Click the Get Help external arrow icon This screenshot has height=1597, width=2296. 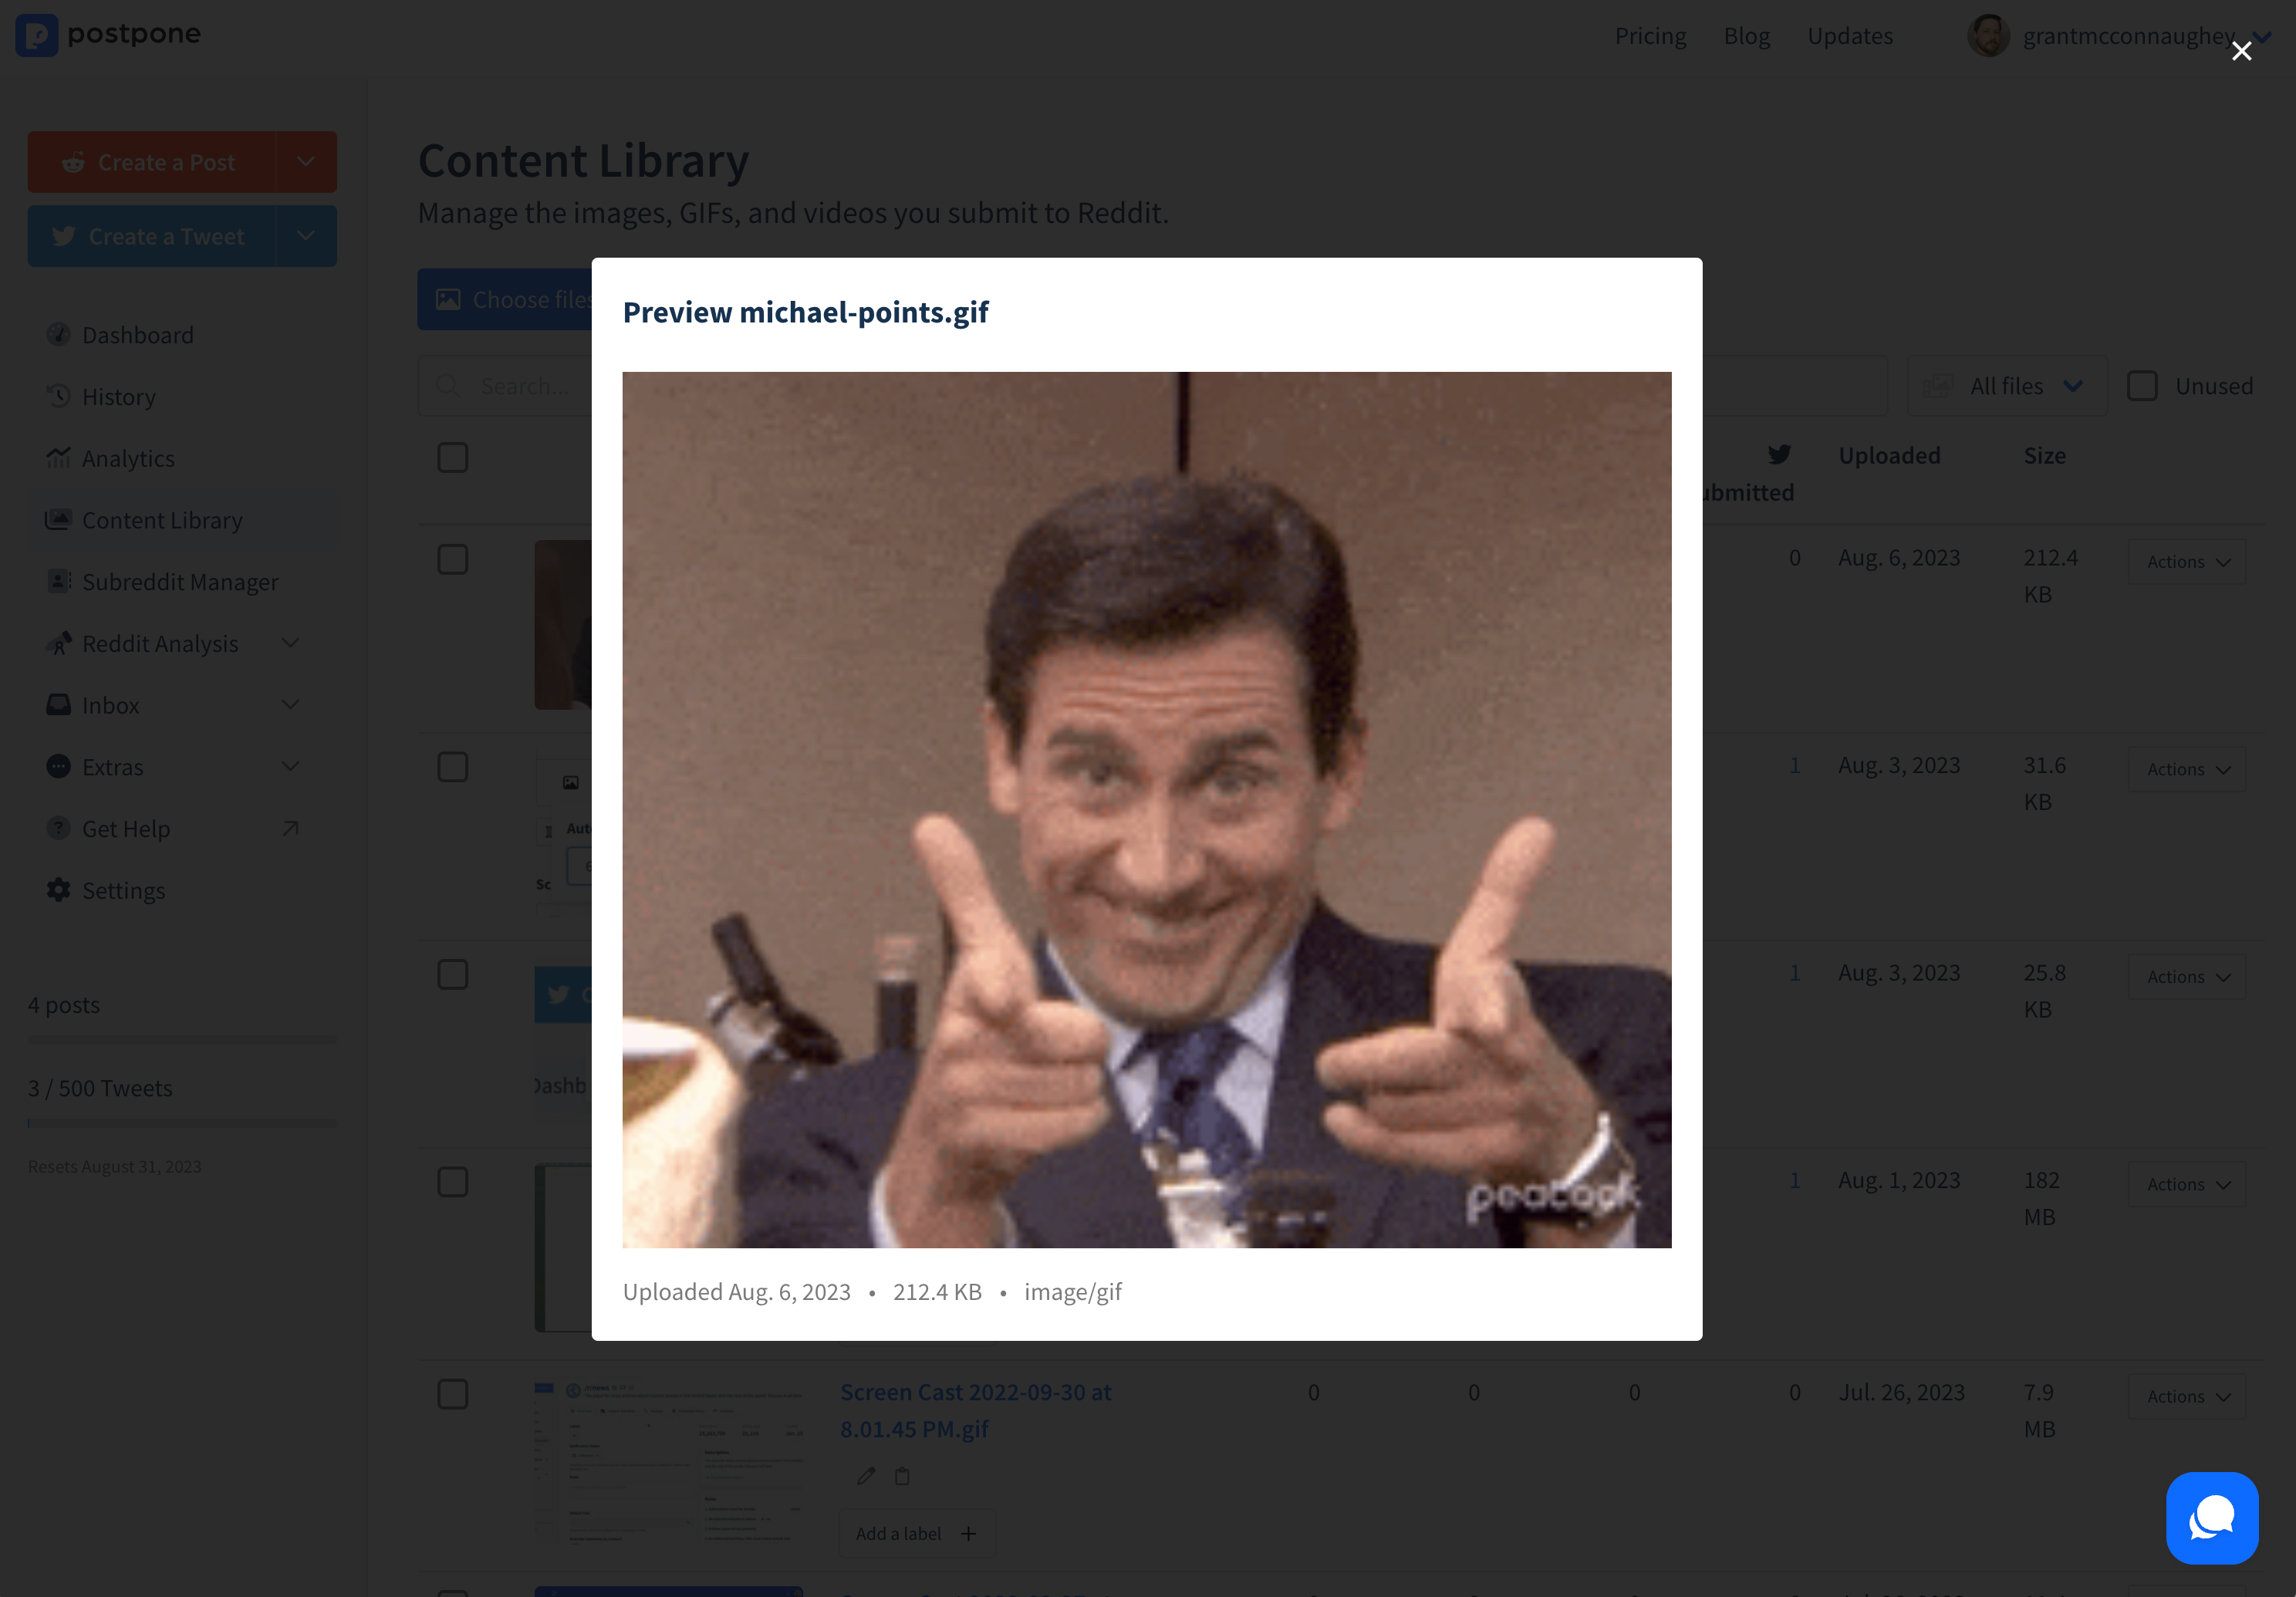[290, 828]
